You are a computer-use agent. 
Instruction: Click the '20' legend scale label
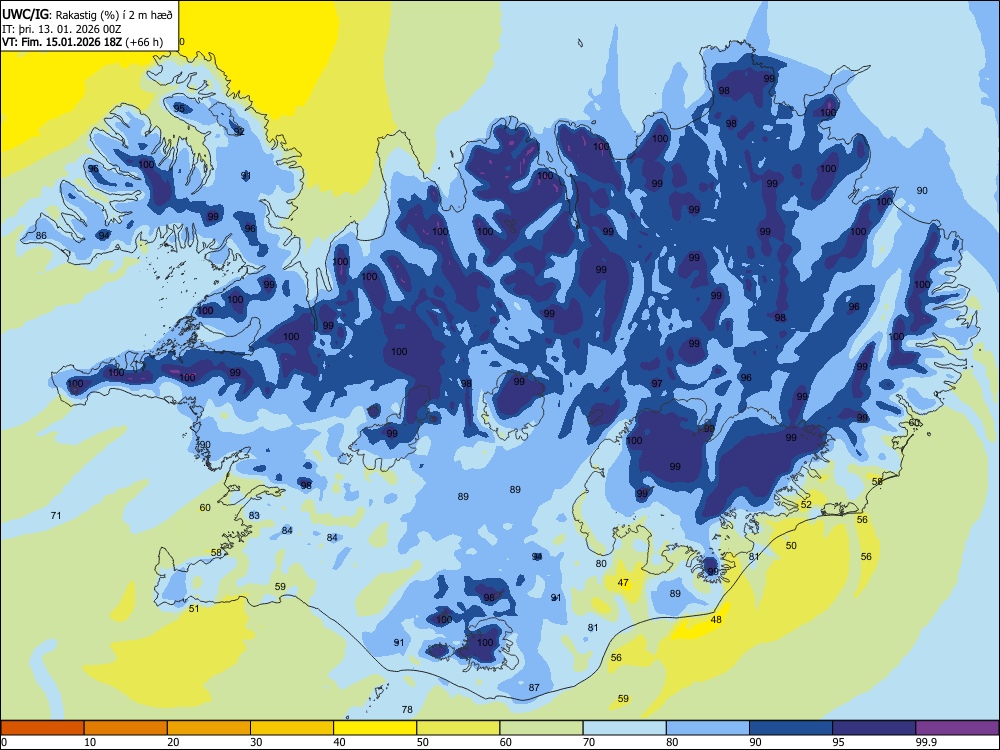click(173, 742)
